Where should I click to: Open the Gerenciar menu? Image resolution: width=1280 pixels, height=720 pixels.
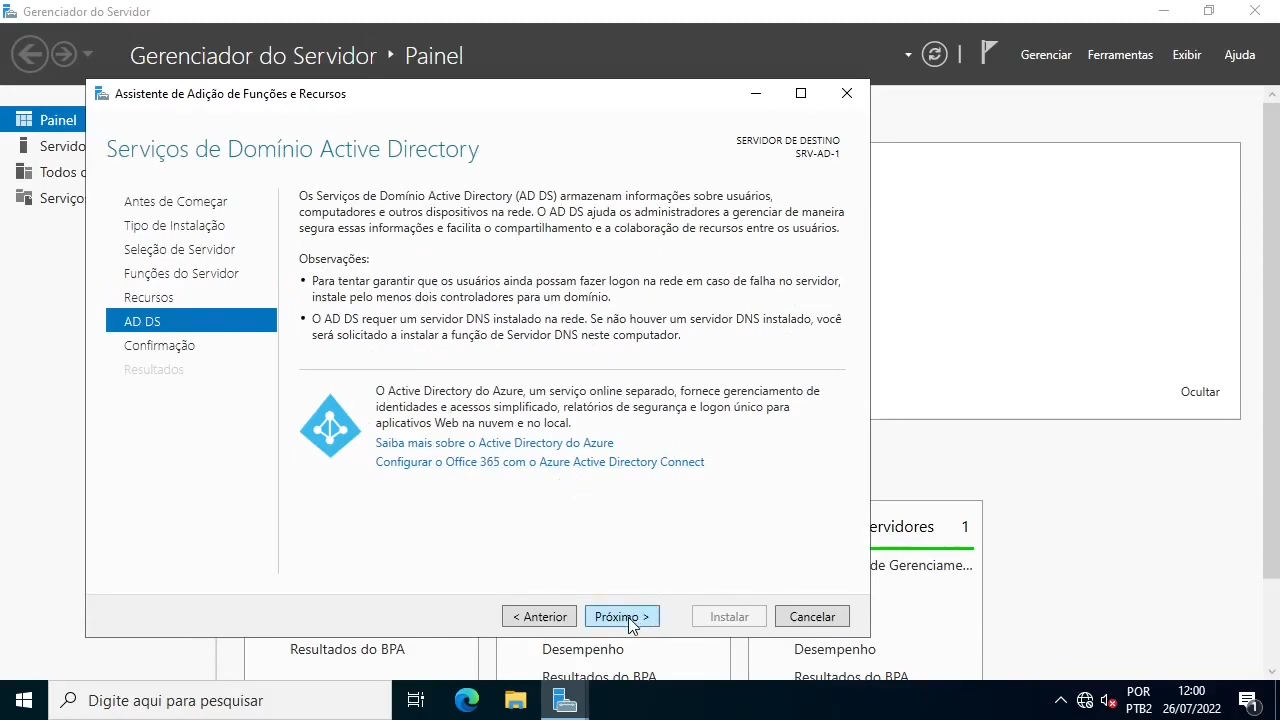tap(1046, 55)
